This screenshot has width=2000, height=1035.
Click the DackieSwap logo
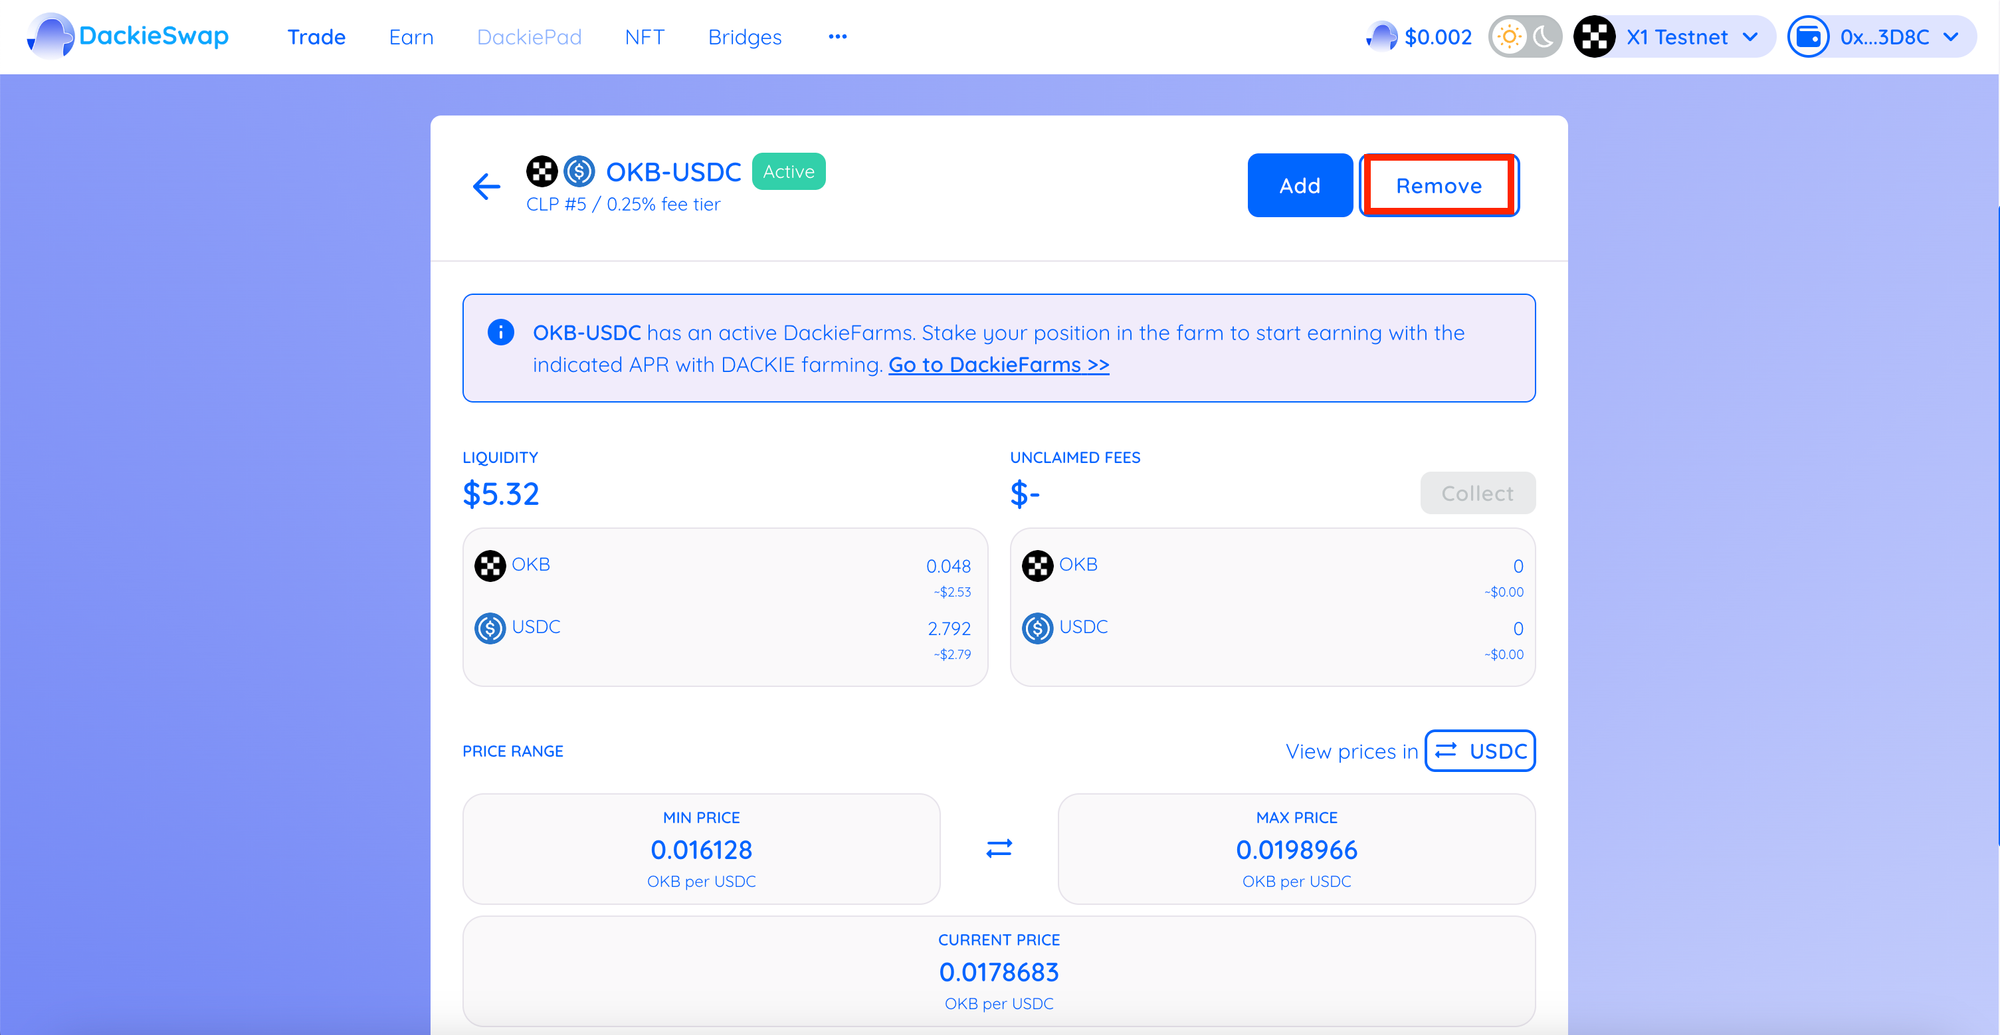tap(128, 37)
